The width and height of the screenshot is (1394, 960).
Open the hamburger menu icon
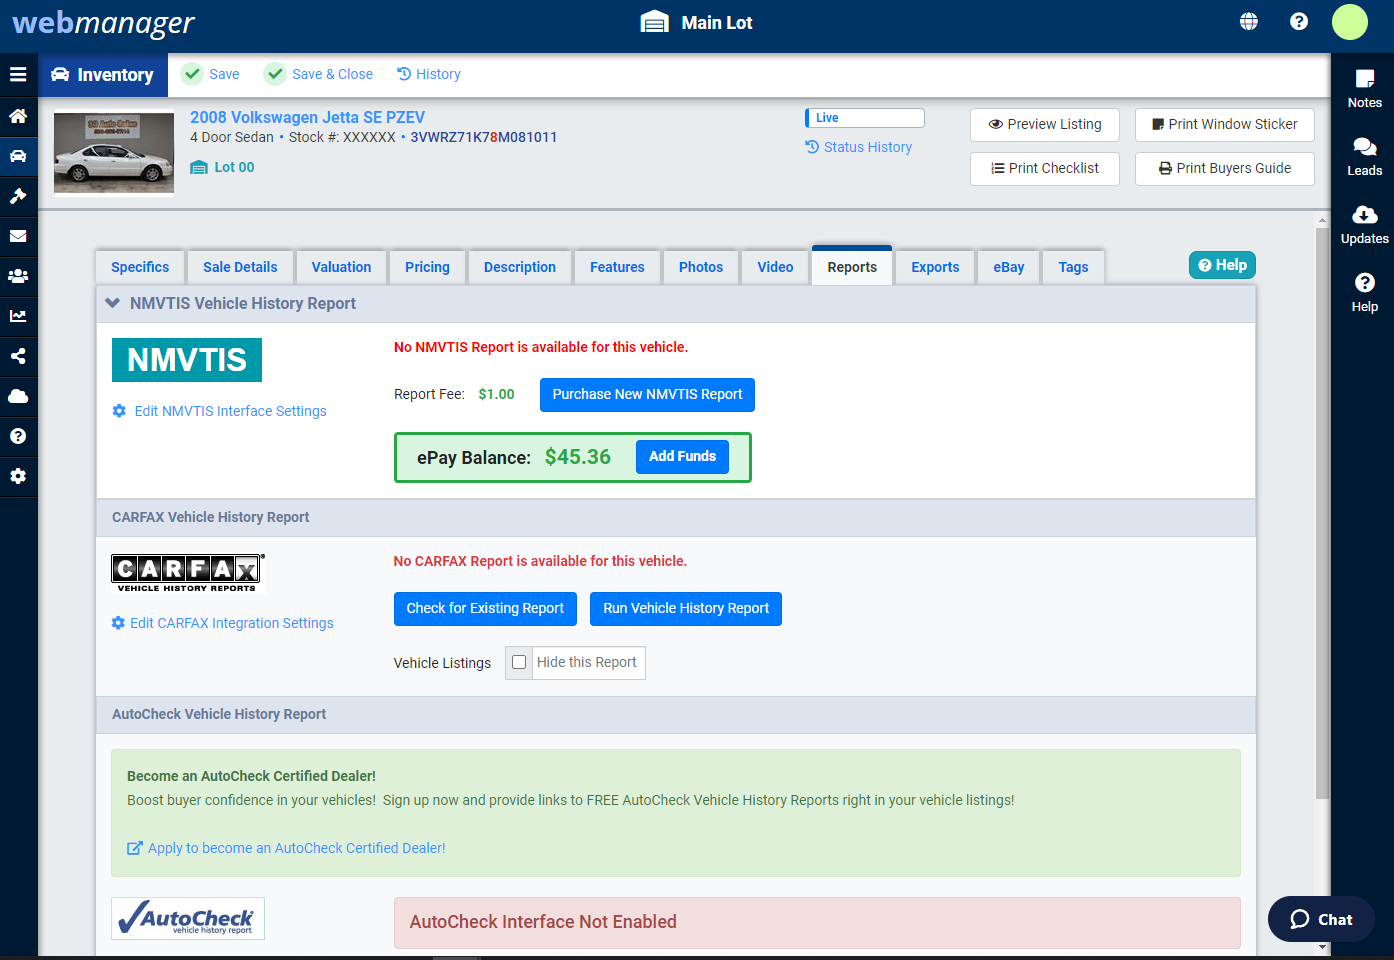pos(18,75)
